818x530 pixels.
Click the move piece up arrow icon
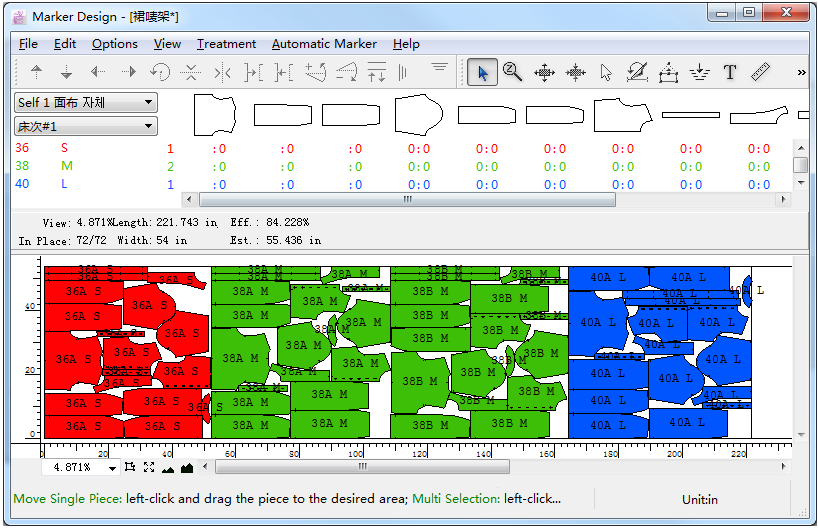(37, 72)
